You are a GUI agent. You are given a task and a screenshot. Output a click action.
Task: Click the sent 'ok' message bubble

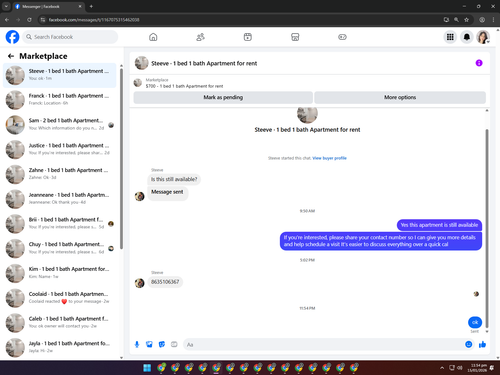tap(475, 322)
